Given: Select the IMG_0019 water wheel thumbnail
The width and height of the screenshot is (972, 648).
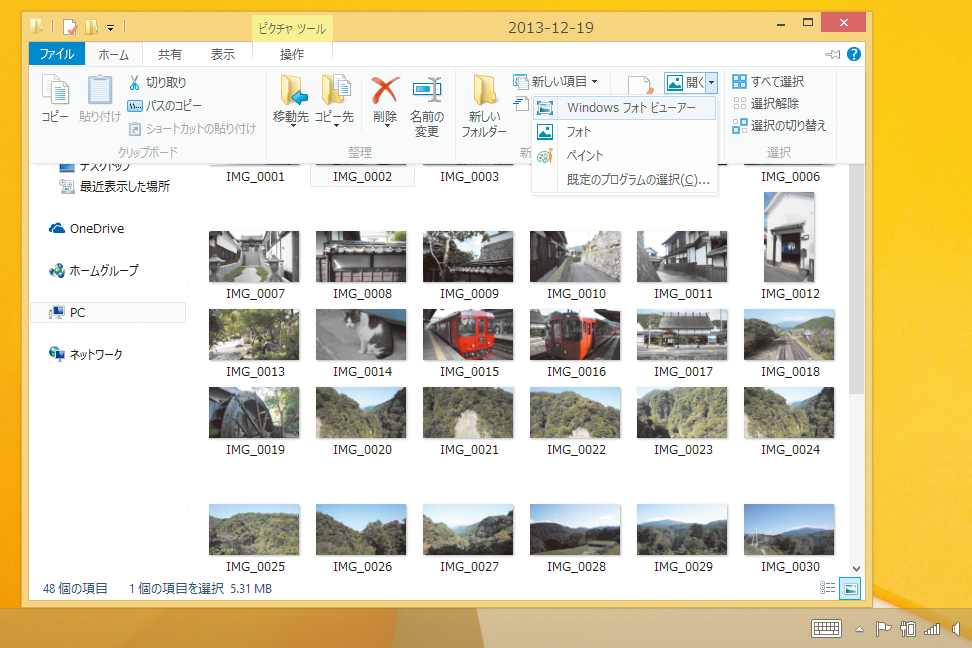Looking at the screenshot, I should point(254,413).
